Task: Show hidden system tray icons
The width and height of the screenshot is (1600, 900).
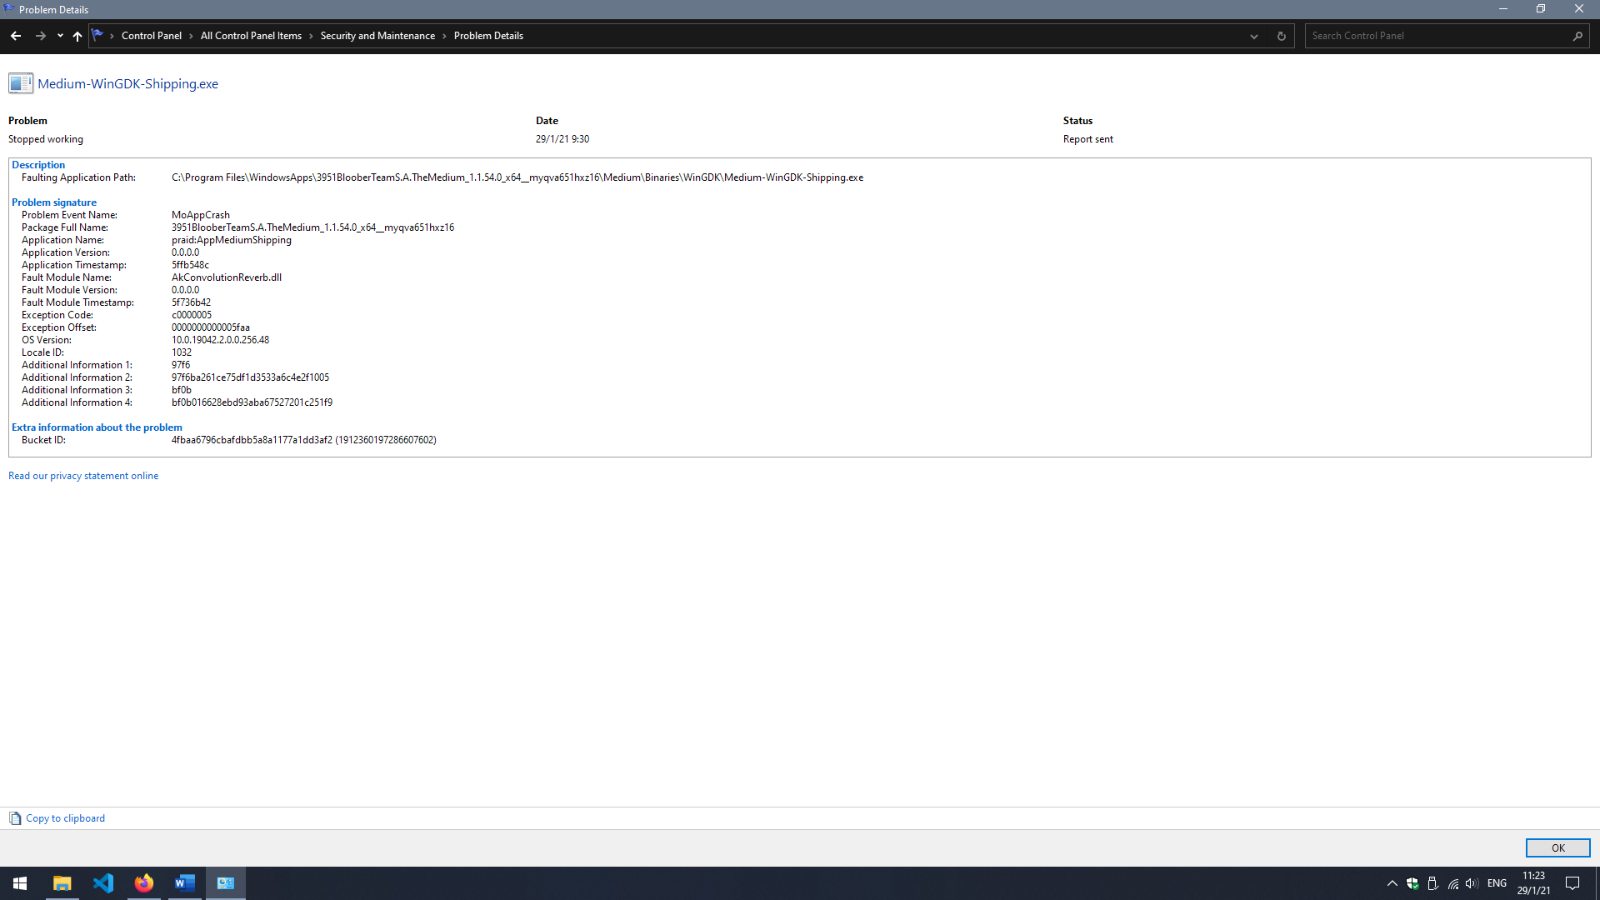Action: [1392, 884]
